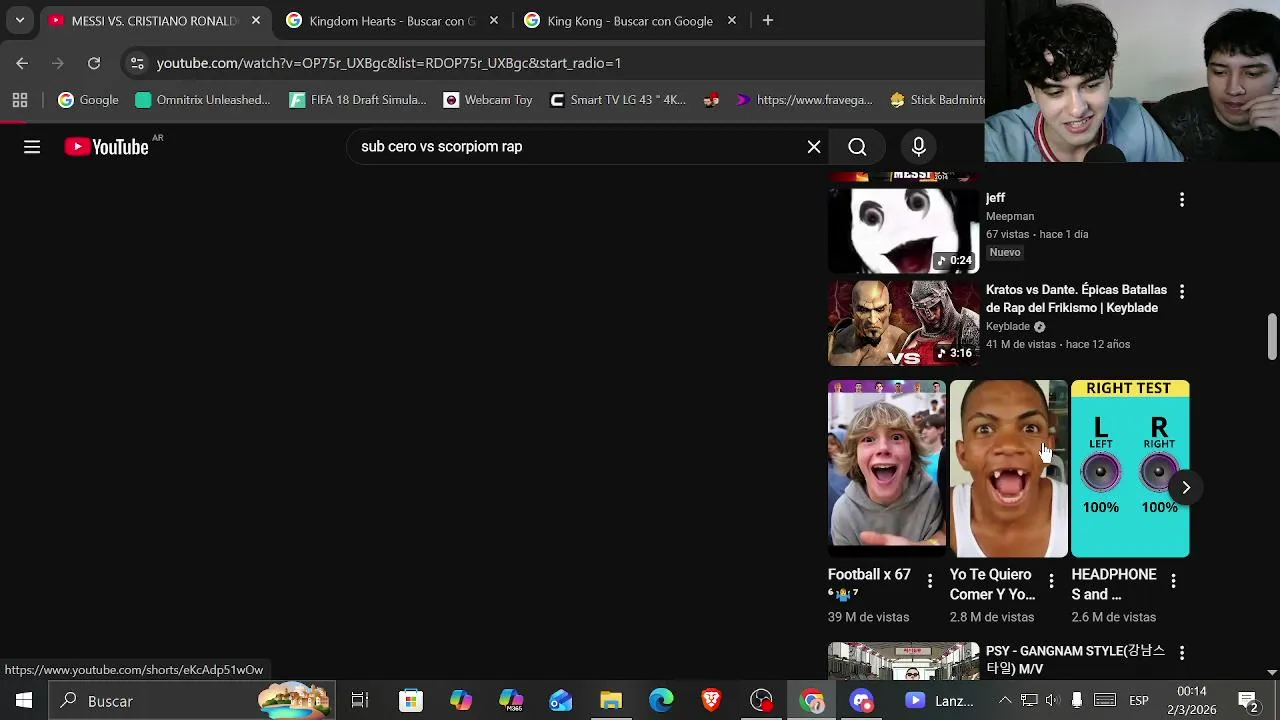Screen dimensions: 1280x720
Task: Open Brave browser from the taskbar
Action: point(711,701)
